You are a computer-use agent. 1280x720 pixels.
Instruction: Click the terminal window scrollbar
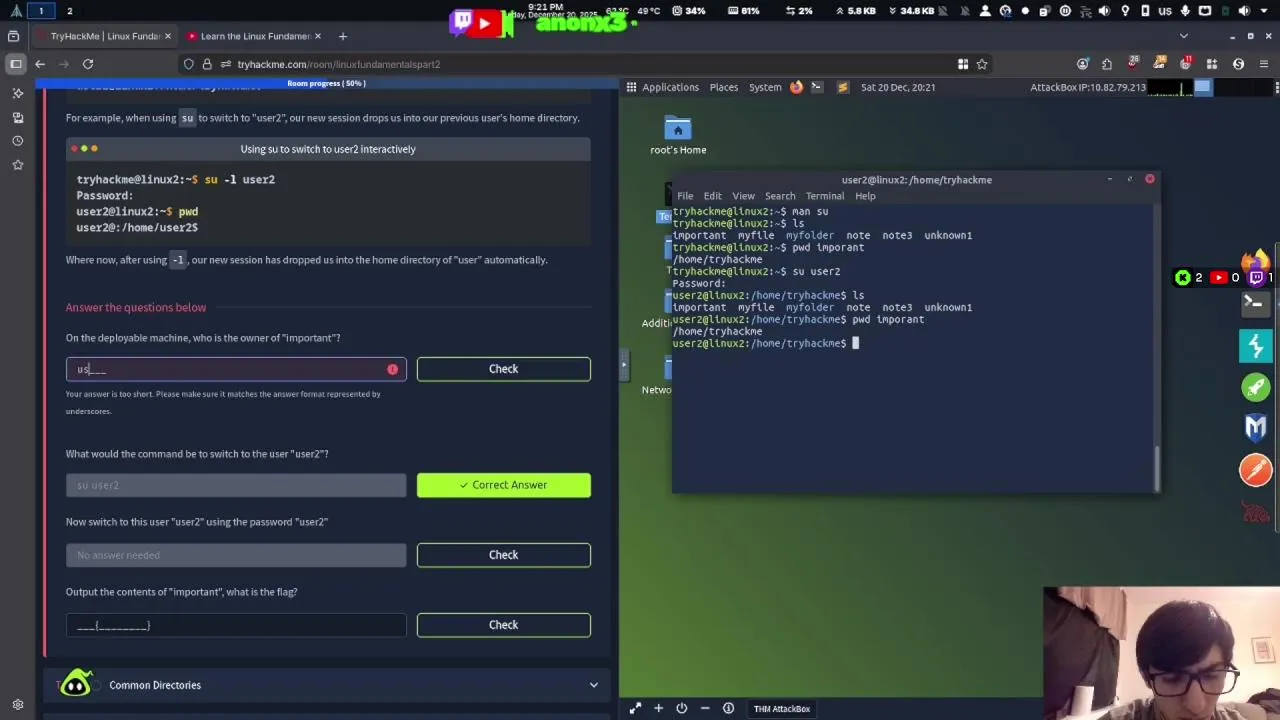[1157, 468]
